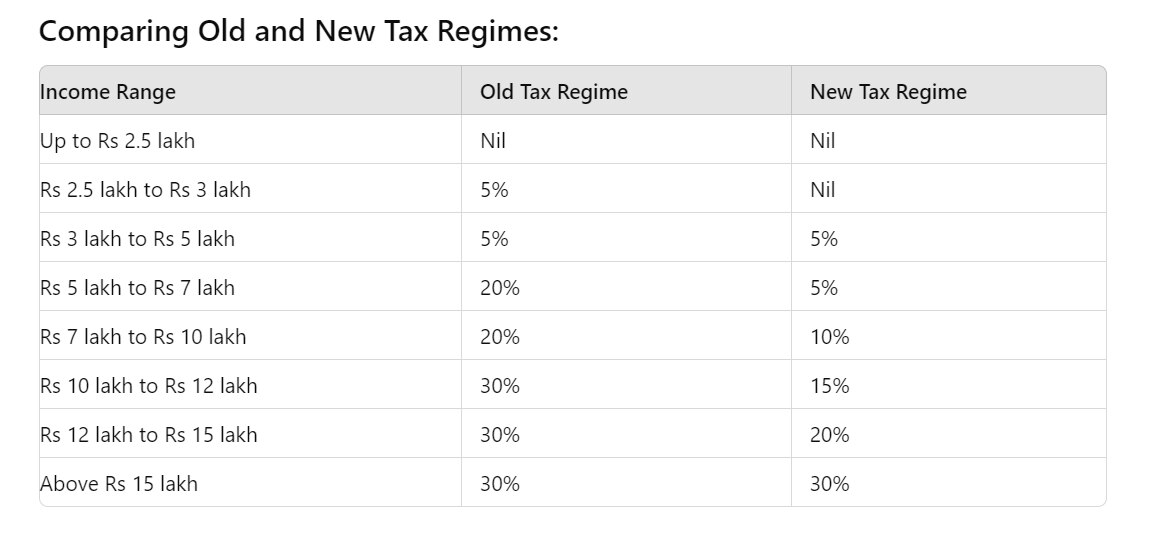
Task: Select Old Regime Nil for up to Rs 2.5 lakh
Action: coord(493,141)
